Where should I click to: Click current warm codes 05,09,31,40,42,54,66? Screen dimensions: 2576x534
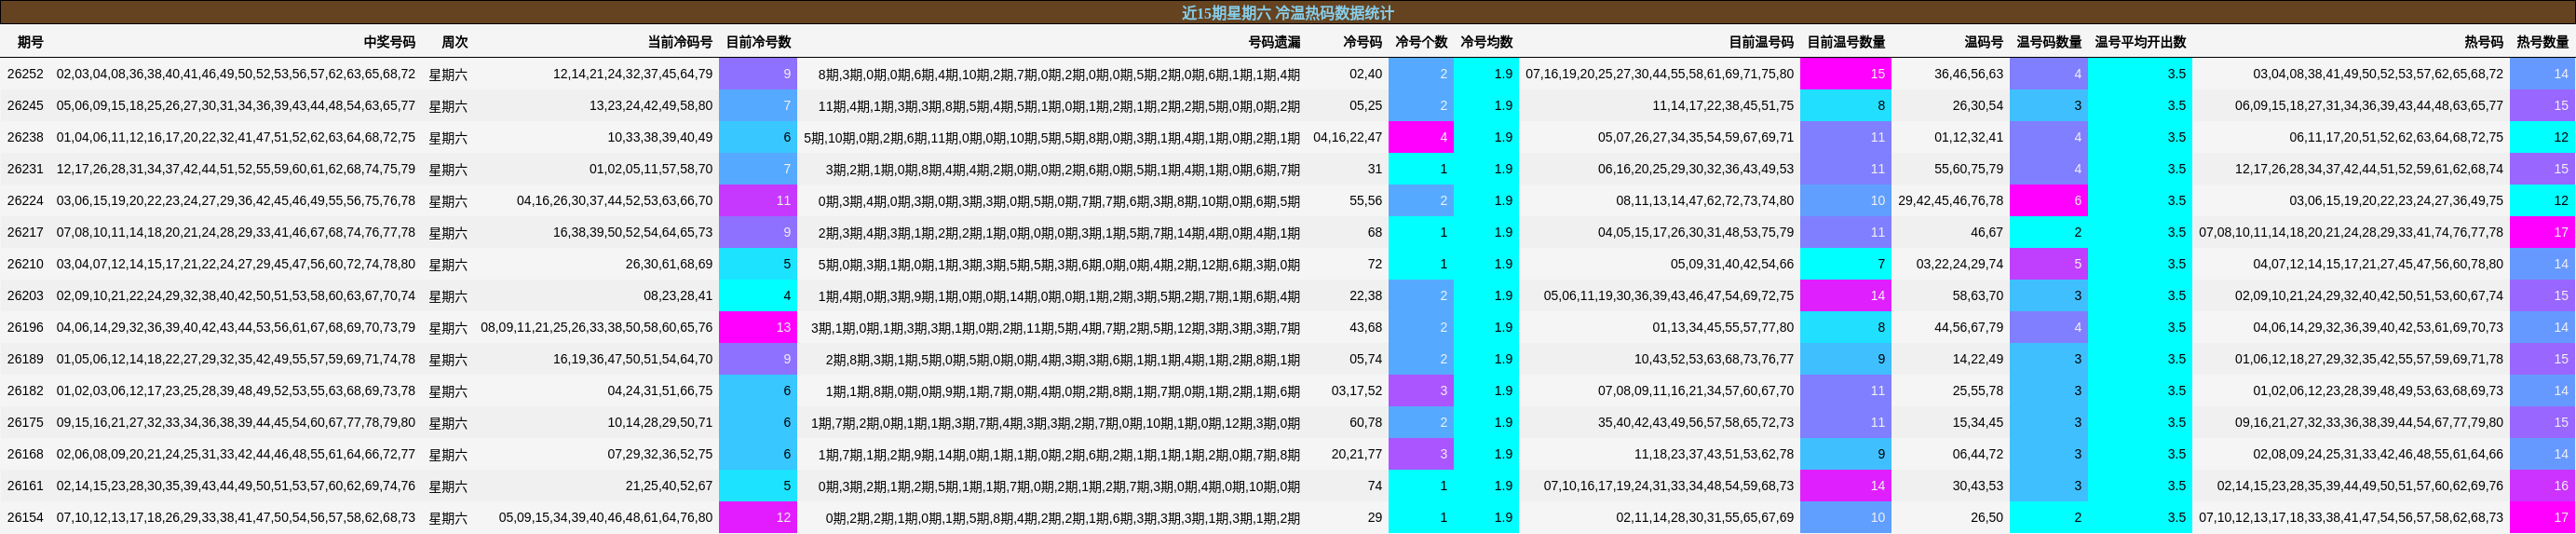pyautogui.click(x=1732, y=264)
